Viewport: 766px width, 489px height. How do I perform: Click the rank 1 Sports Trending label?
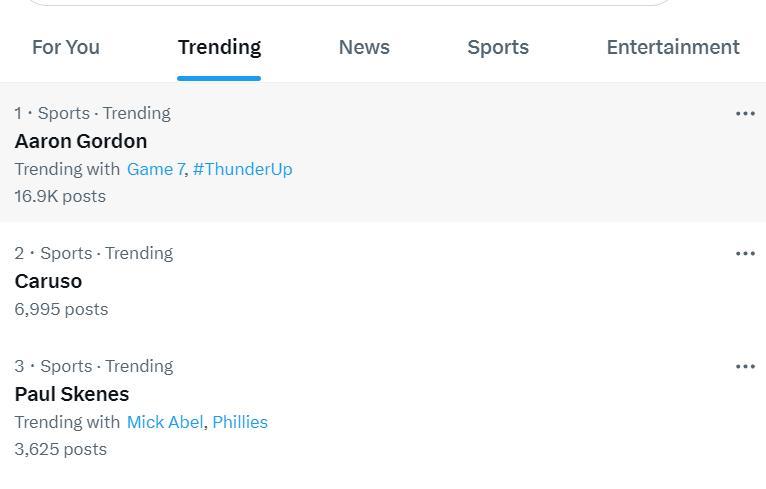93,113
